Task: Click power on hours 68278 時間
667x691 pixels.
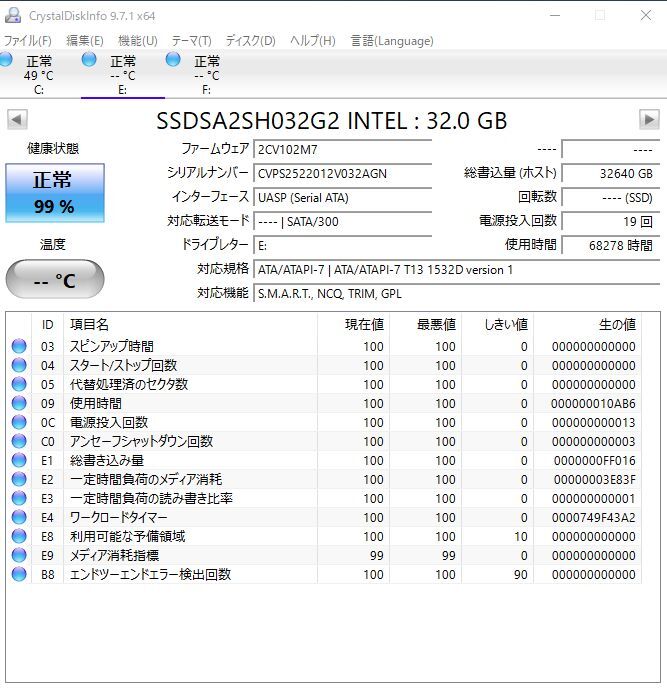Action: (611, 245)
